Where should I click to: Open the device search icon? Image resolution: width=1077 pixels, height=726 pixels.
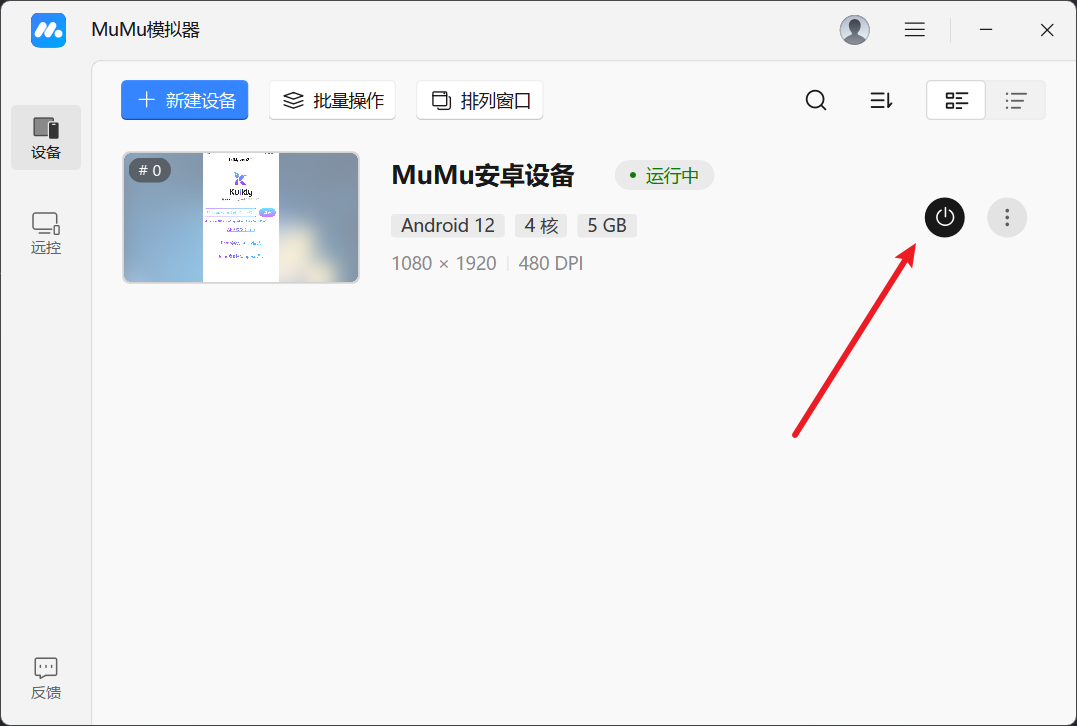coord(816,100)
